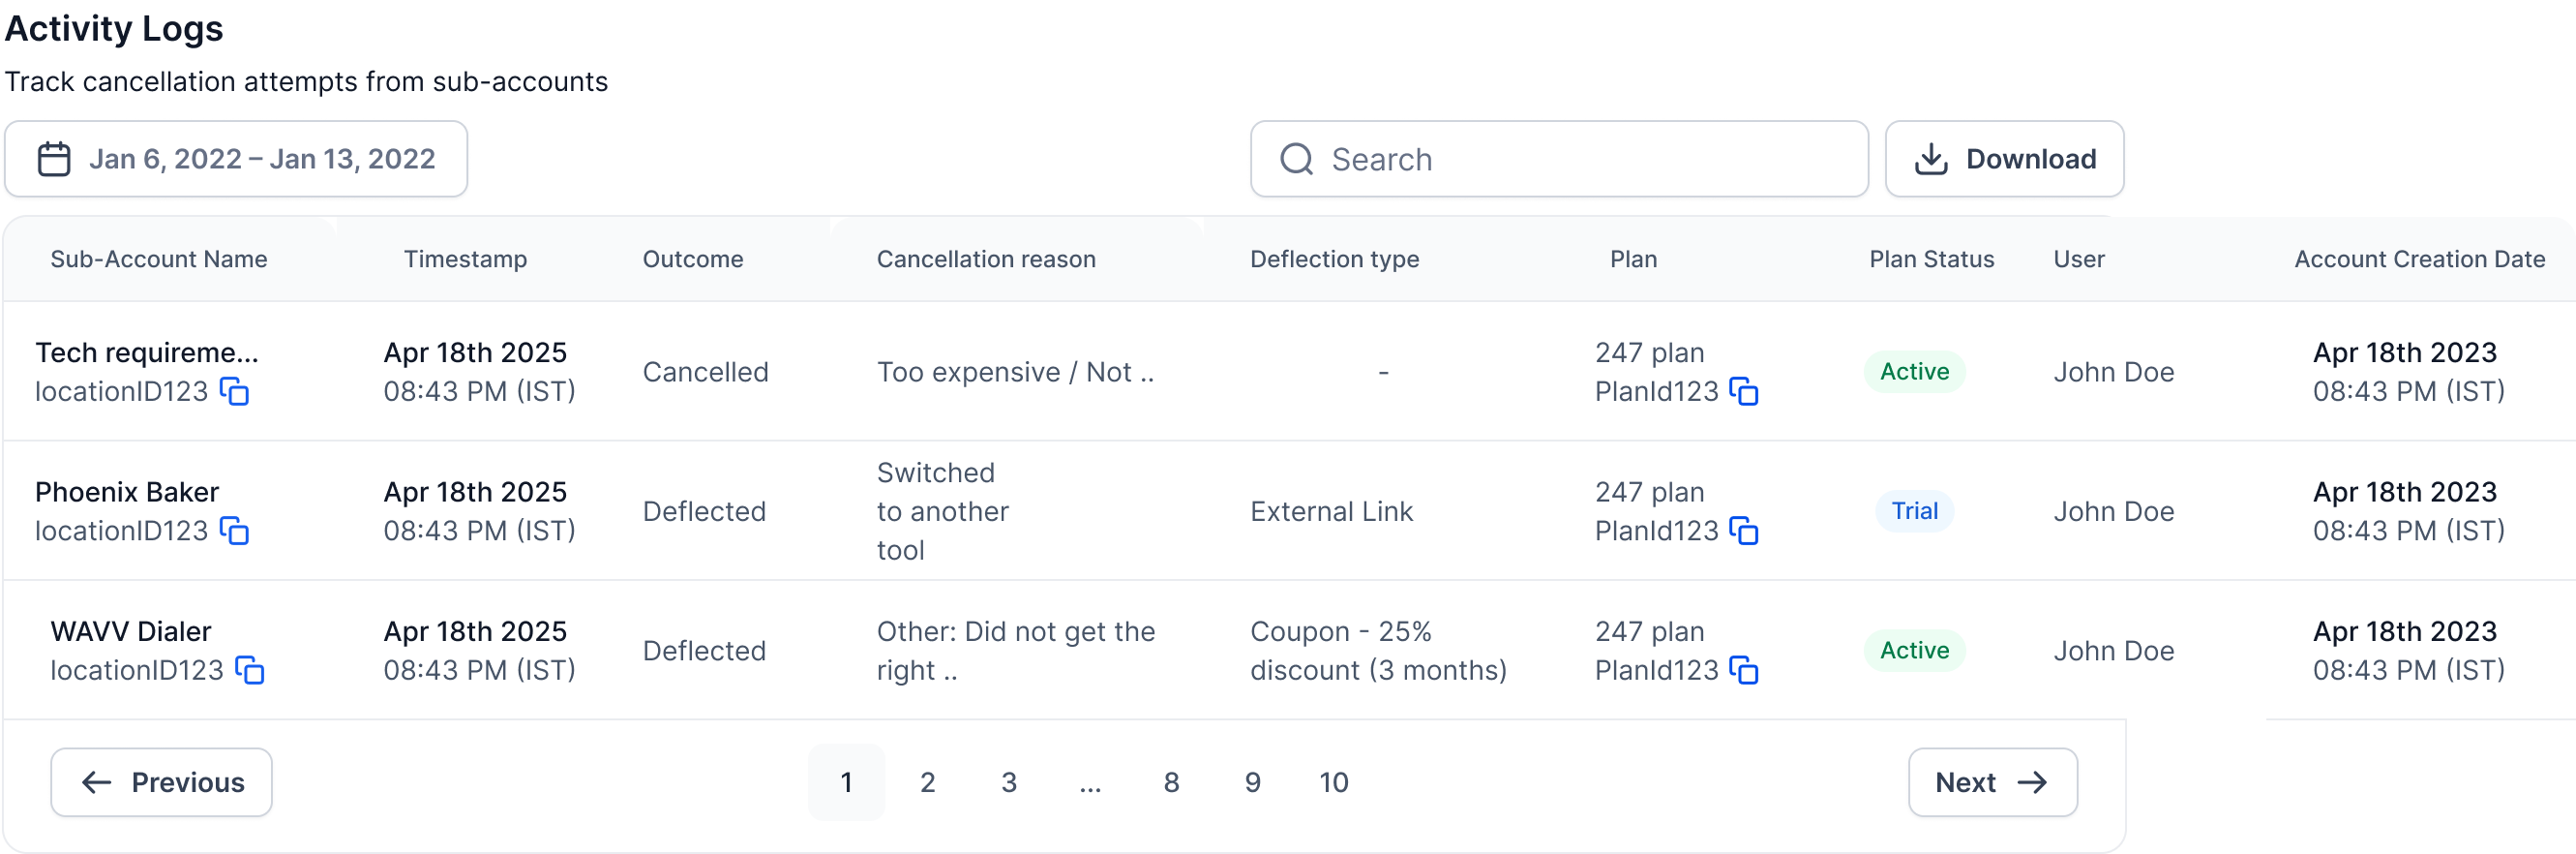Image resolution: width=2576 pixels, height=854 pixels.
Task: Copy location ID for Phoenix Baker
Action: point(234,531)
